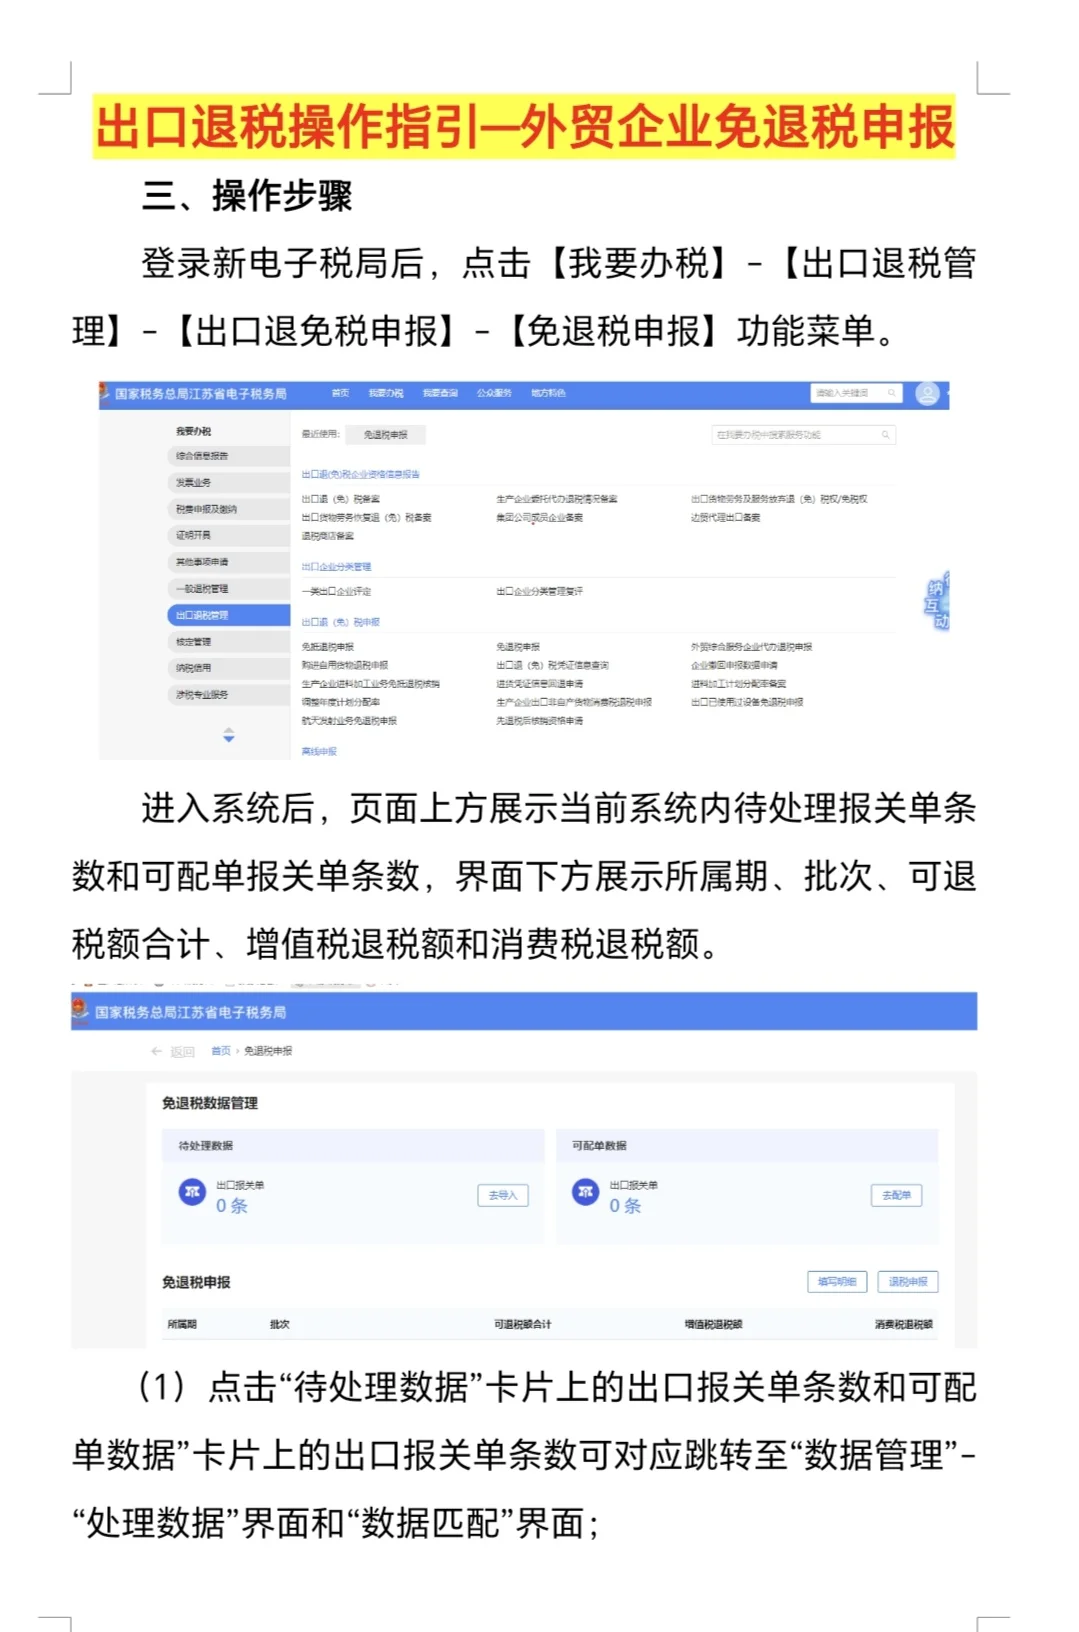This screenshot has width=1079, height=1632.
Task: Click the 填写明细 button
Action: 837,1282
